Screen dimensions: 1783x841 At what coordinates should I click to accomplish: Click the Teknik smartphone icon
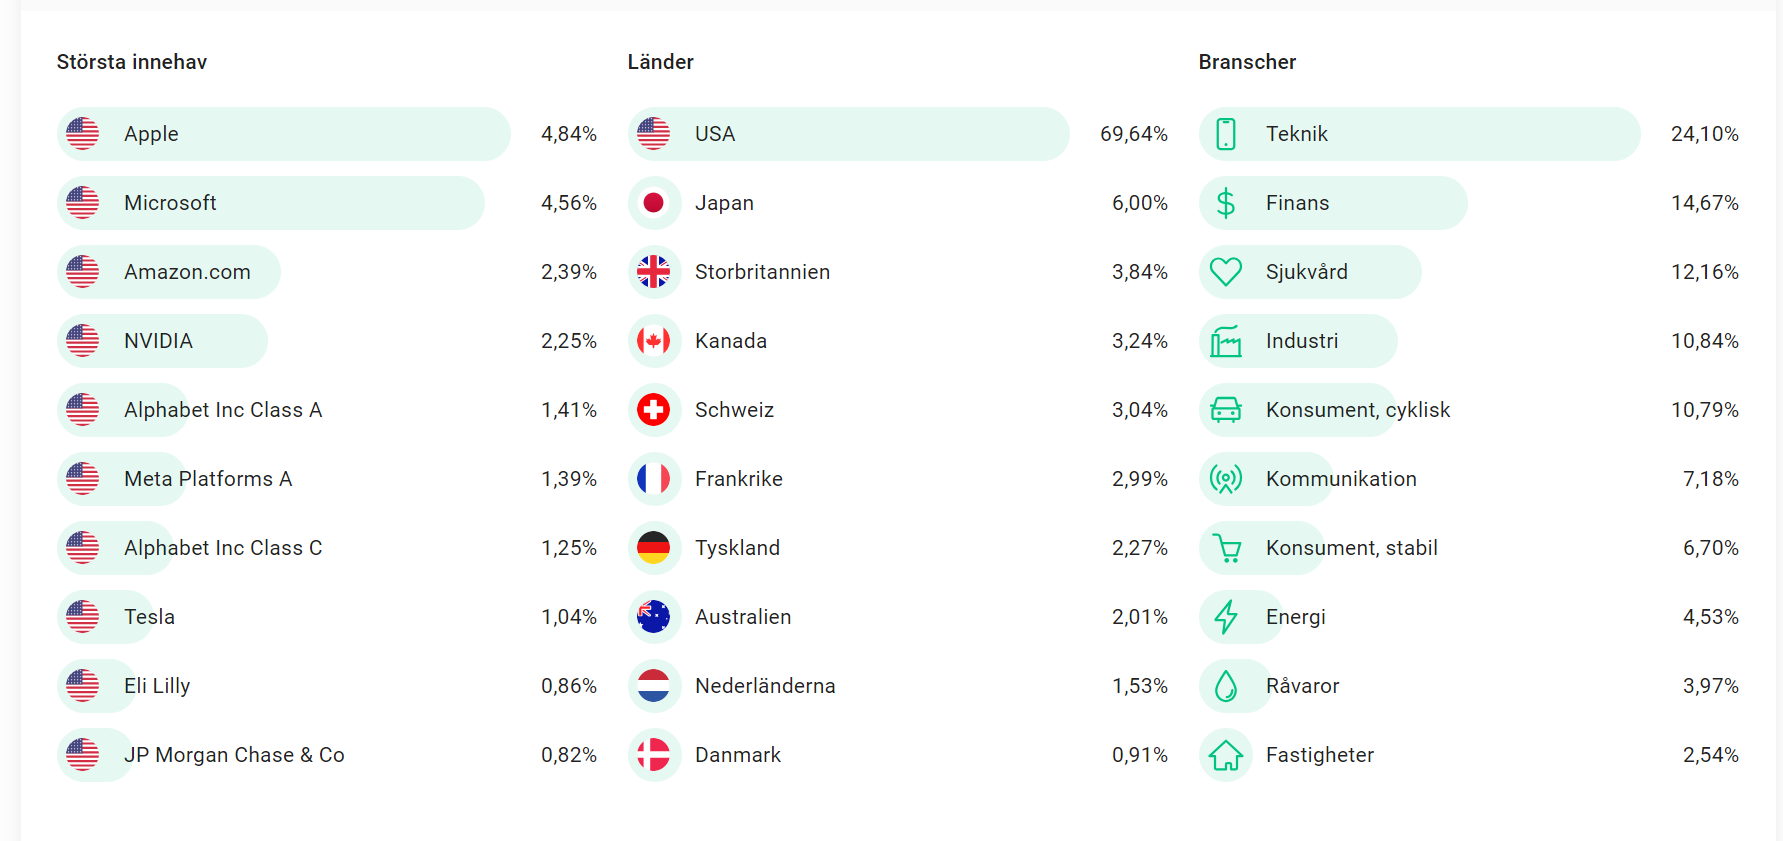1225,134
